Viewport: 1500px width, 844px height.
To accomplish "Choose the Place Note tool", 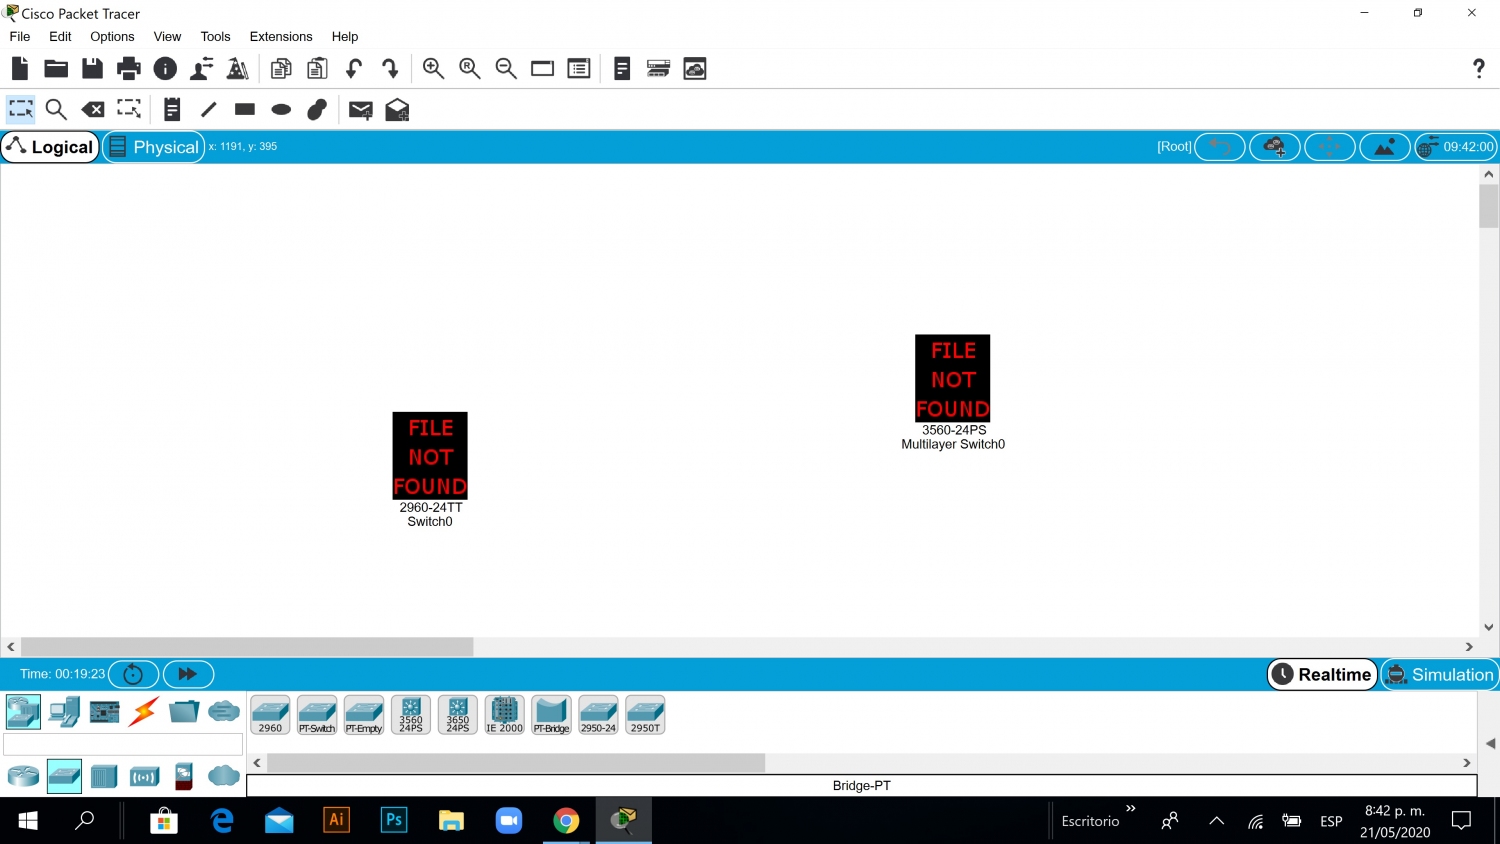I will tap(172, 109).
